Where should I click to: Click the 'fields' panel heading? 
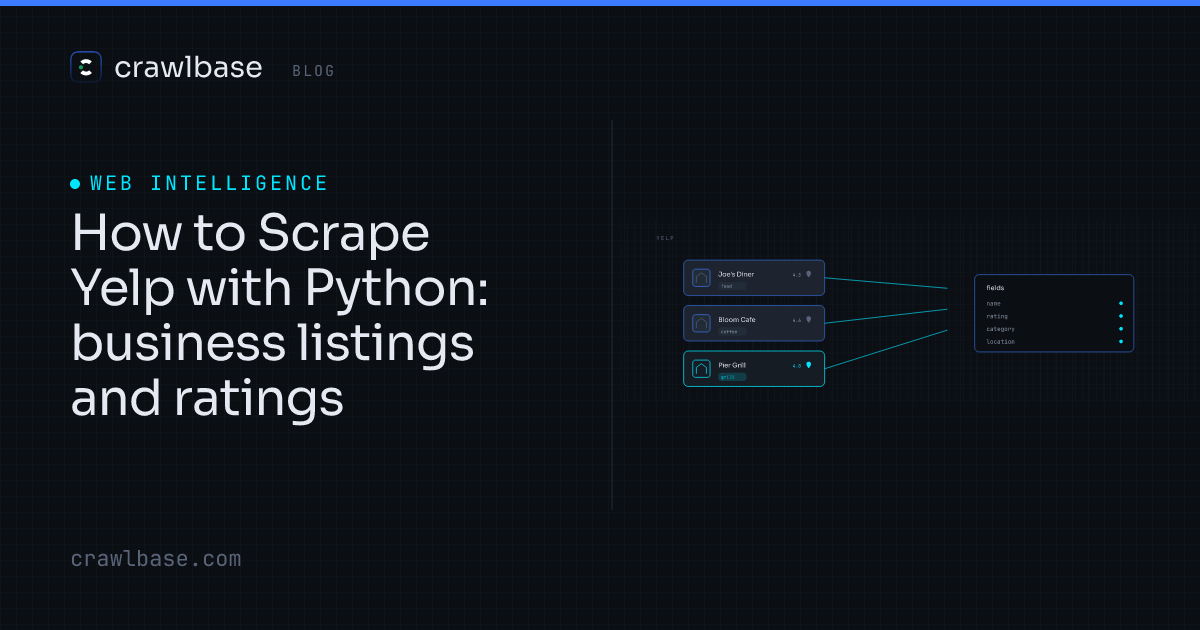[x=995, y=288]
